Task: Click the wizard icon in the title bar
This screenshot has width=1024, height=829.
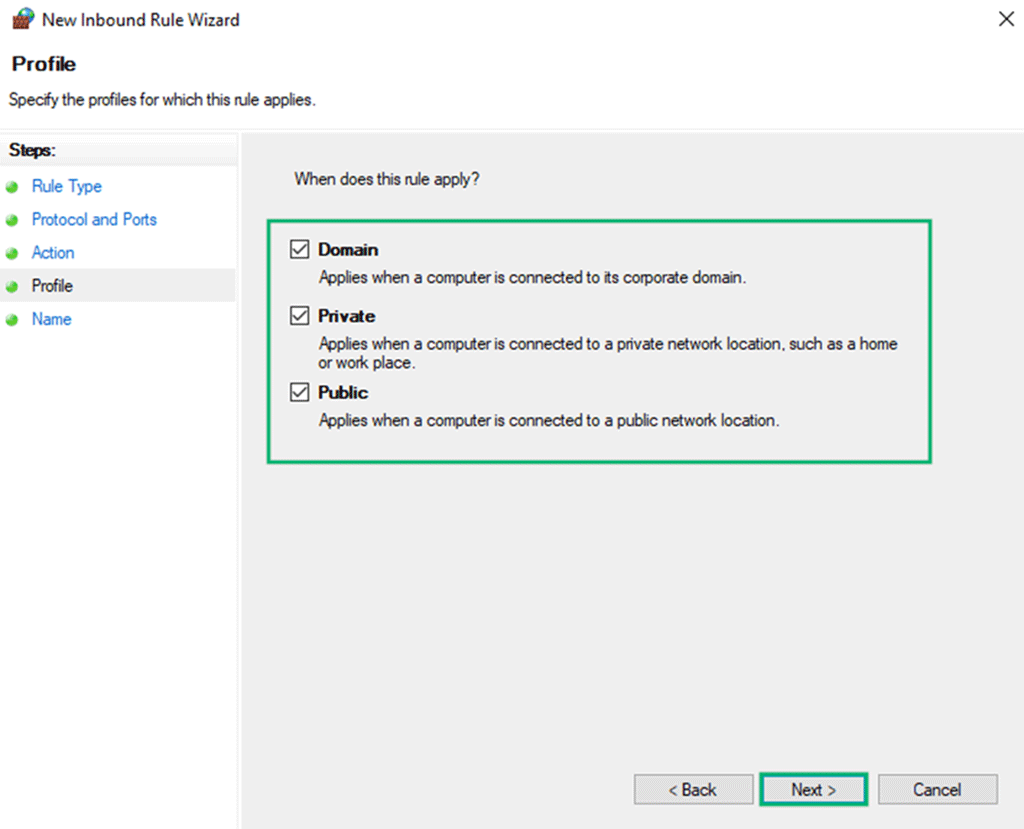Action: tap(22, 19)
